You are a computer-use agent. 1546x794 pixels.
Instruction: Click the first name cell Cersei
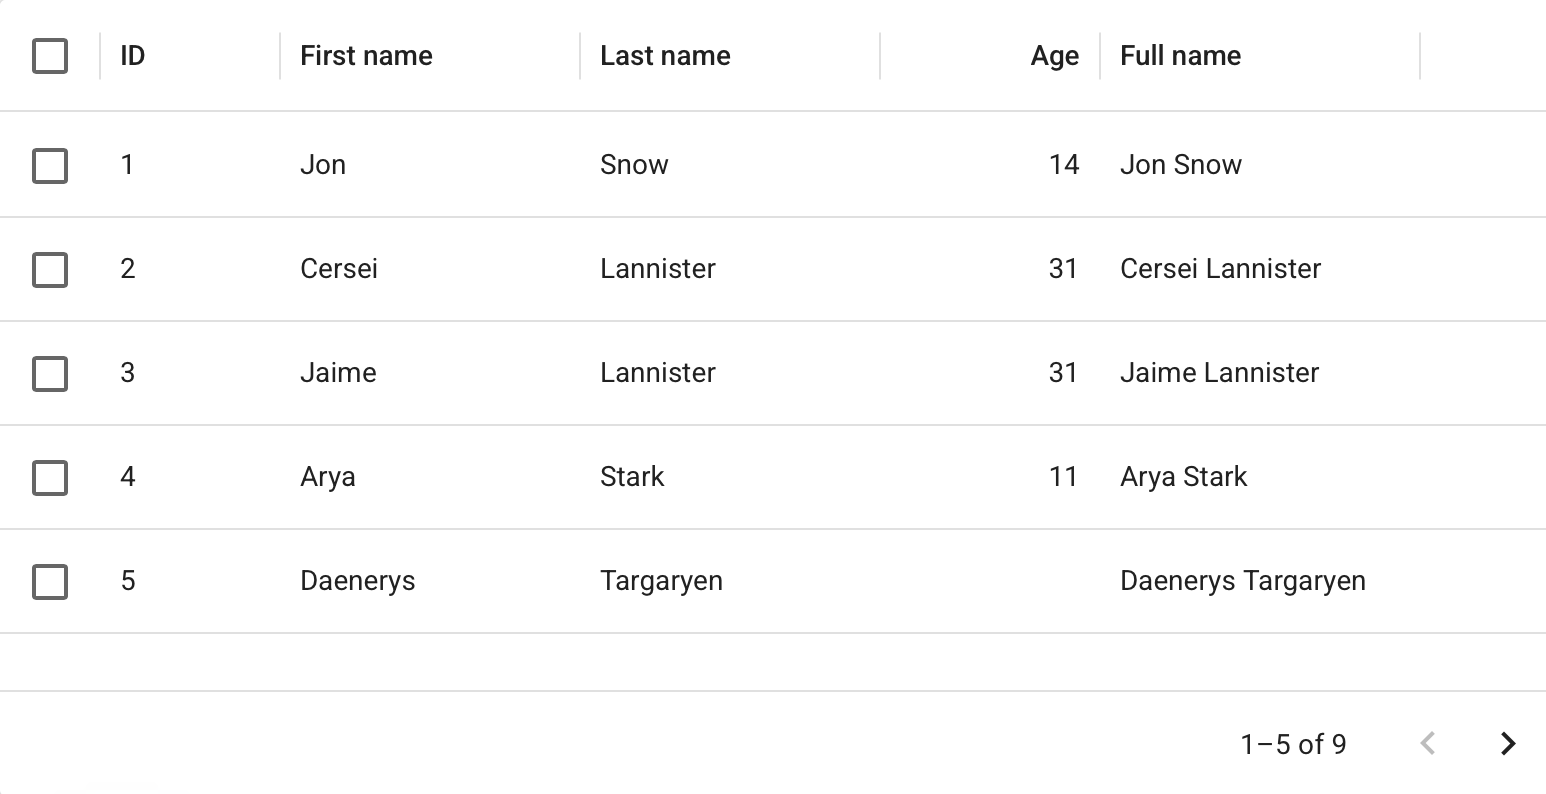(x=339, y=269)
